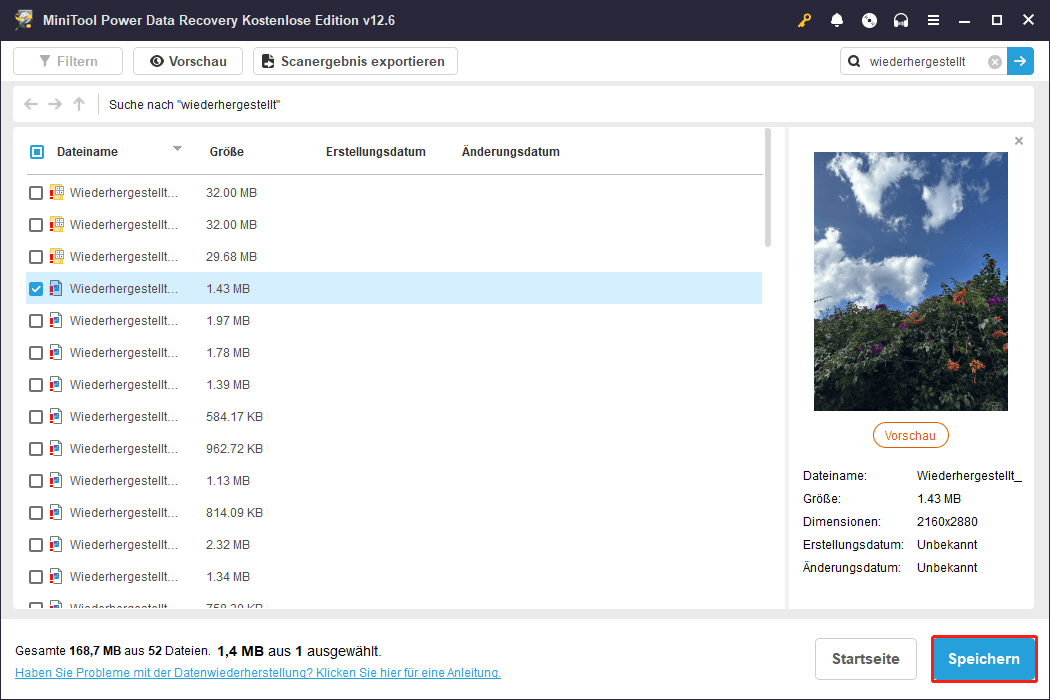
Task: Uncheck the highlighted 1.43 MB file
Action: tap(37, 288)
